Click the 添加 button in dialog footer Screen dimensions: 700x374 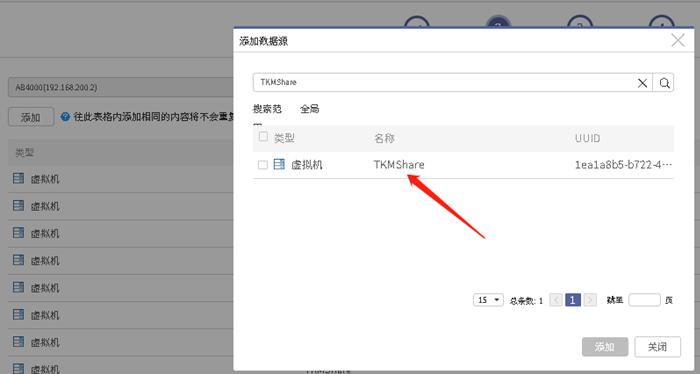605,347
